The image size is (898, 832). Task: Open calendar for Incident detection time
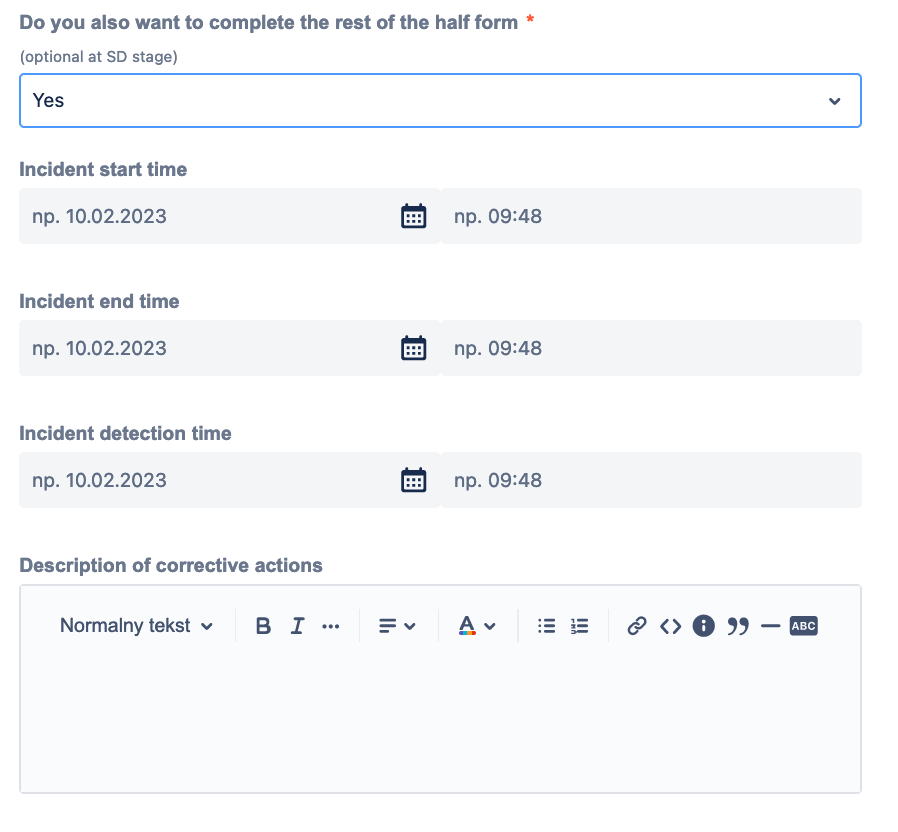coord(413,480)
